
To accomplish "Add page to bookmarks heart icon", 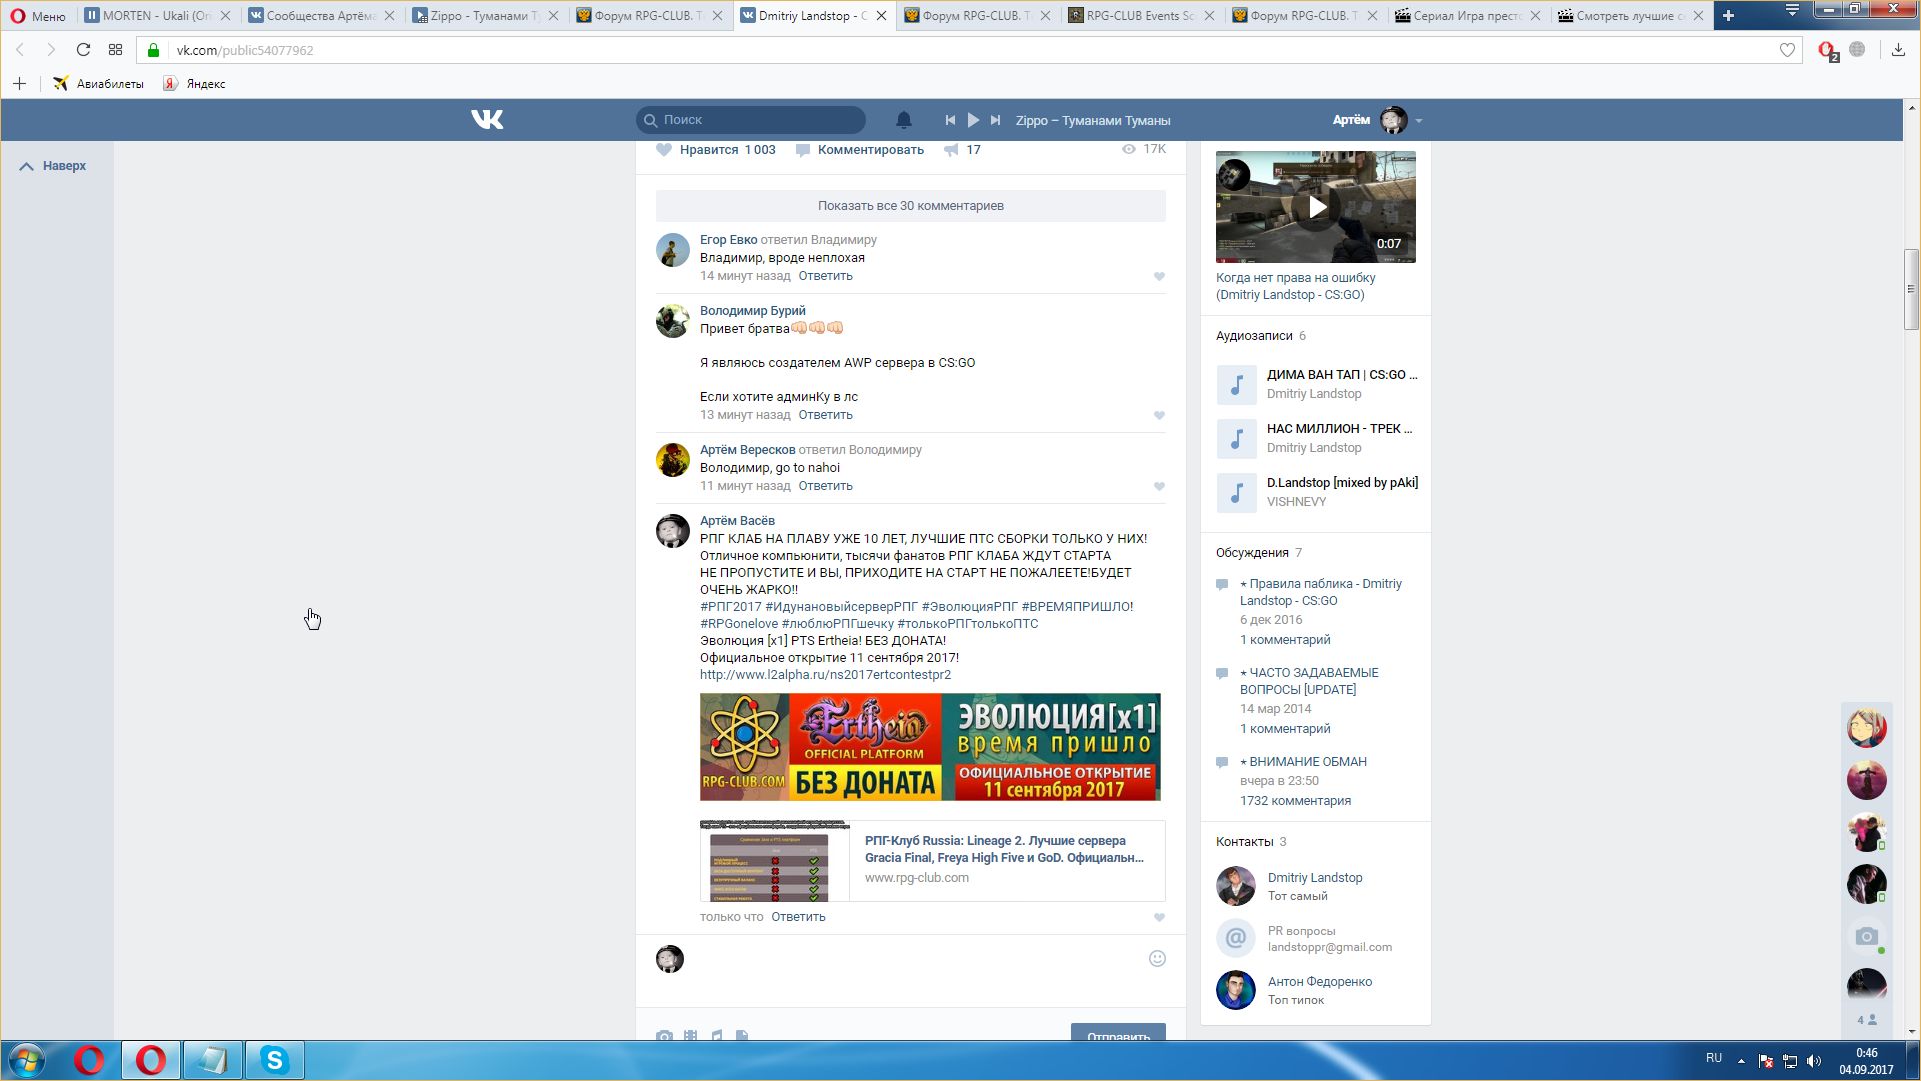I will click(1787, 50).
